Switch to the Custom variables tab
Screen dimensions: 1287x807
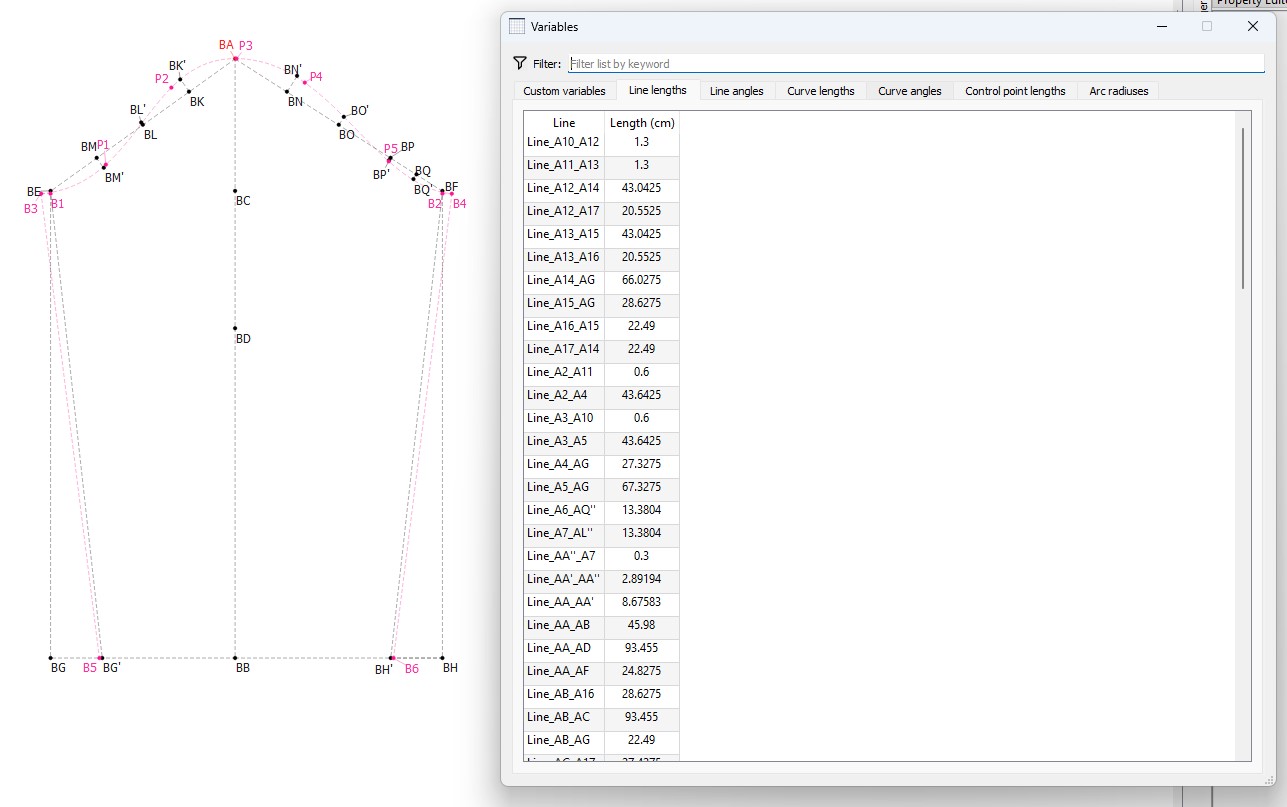pos(564,91)
